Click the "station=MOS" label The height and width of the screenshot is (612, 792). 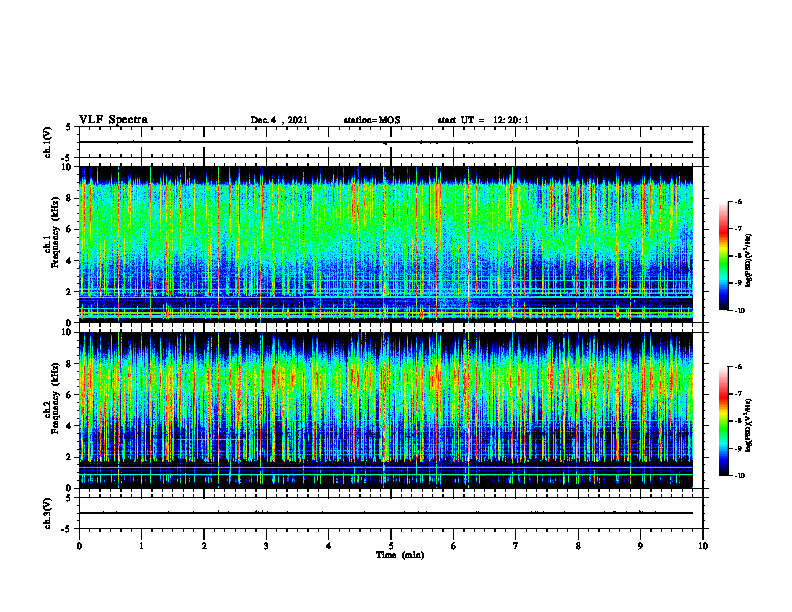click(372, 120)
